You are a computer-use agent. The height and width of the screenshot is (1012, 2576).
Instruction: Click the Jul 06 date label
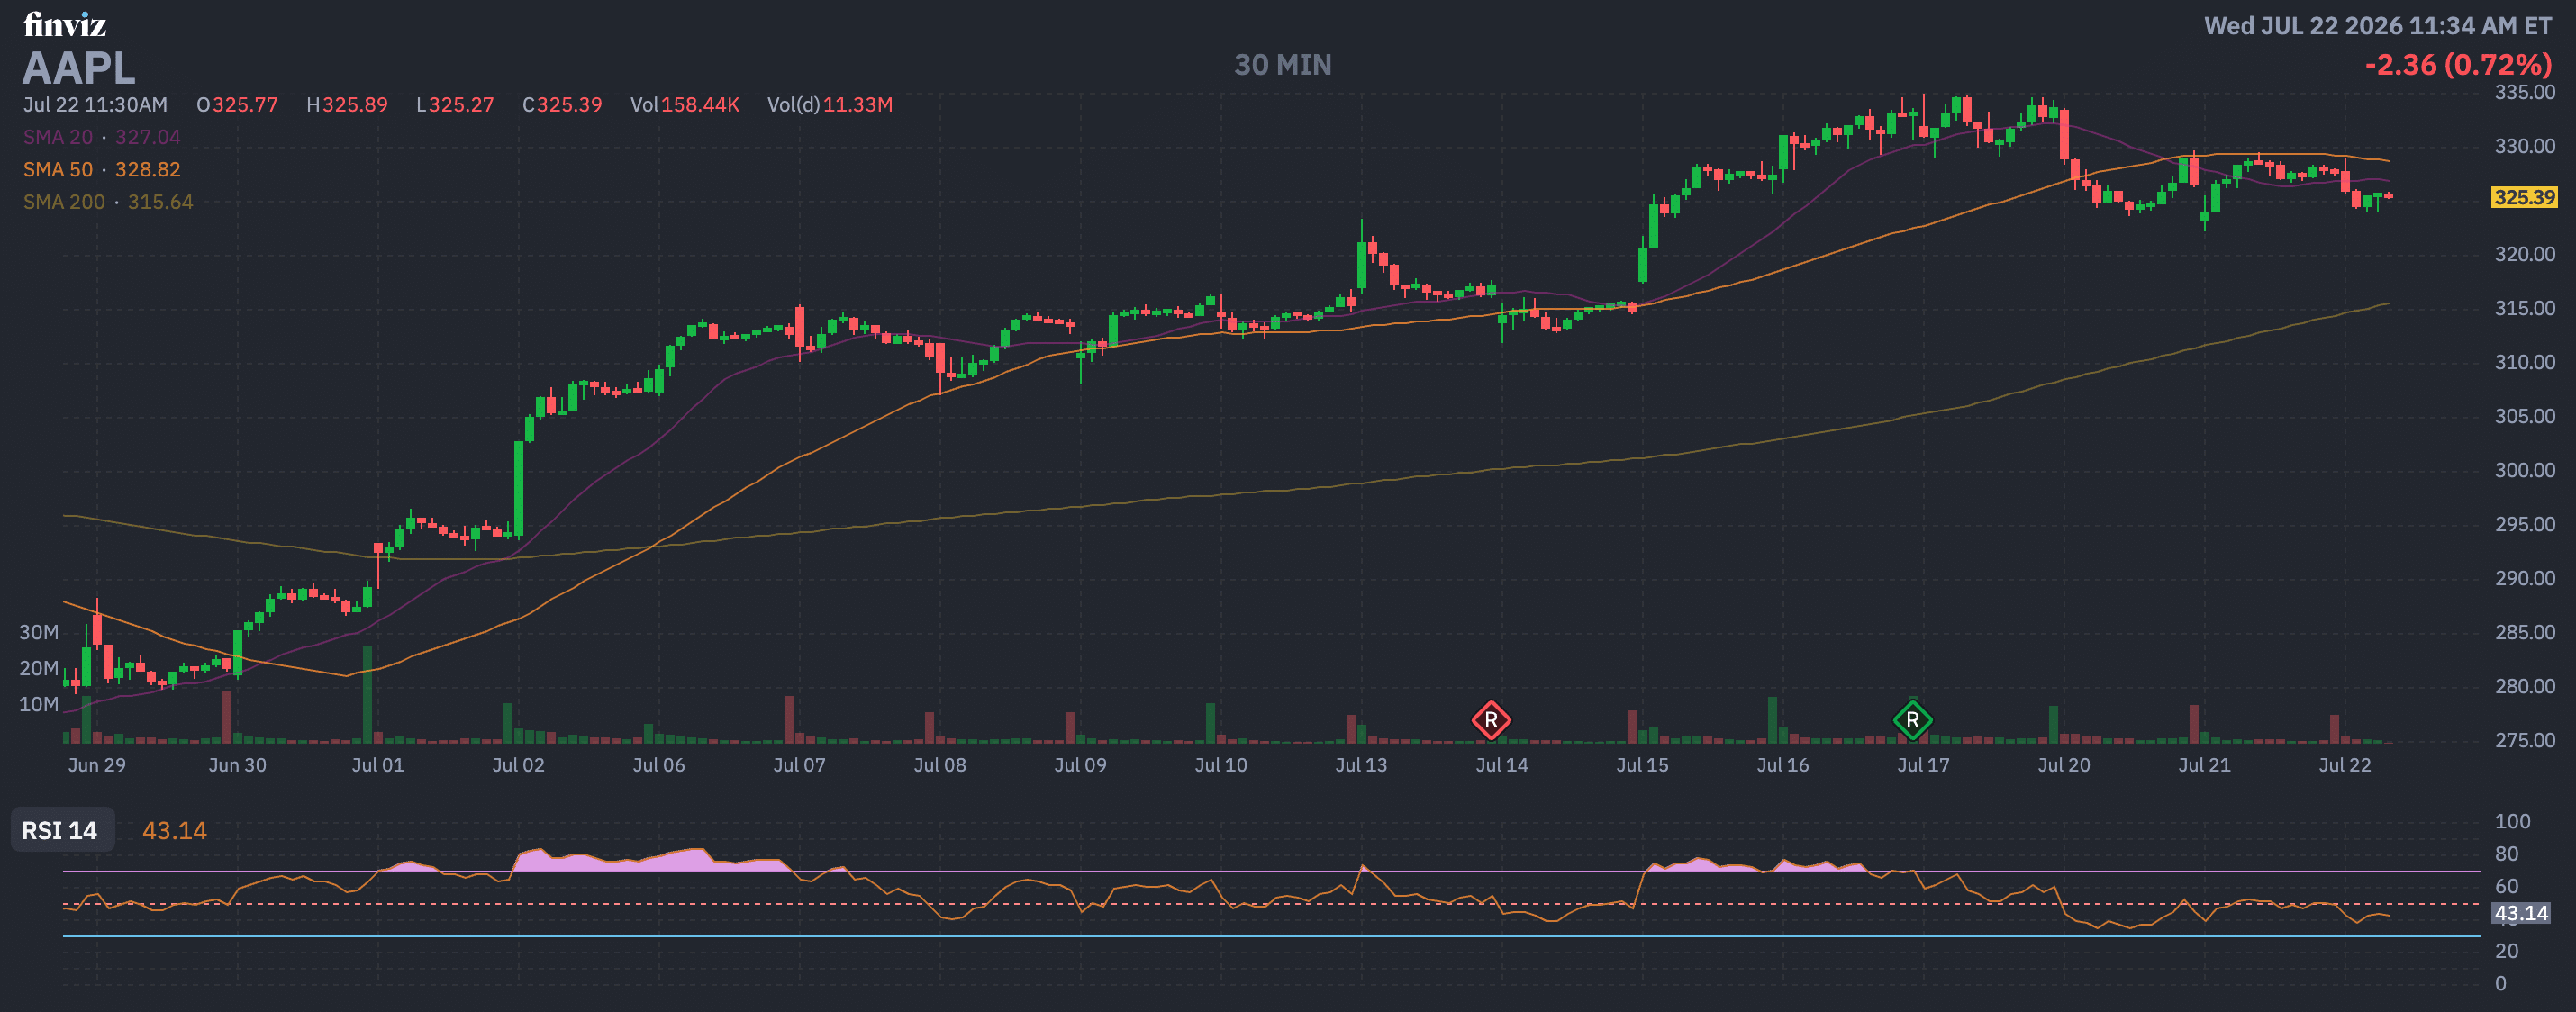tap(659, 765)
